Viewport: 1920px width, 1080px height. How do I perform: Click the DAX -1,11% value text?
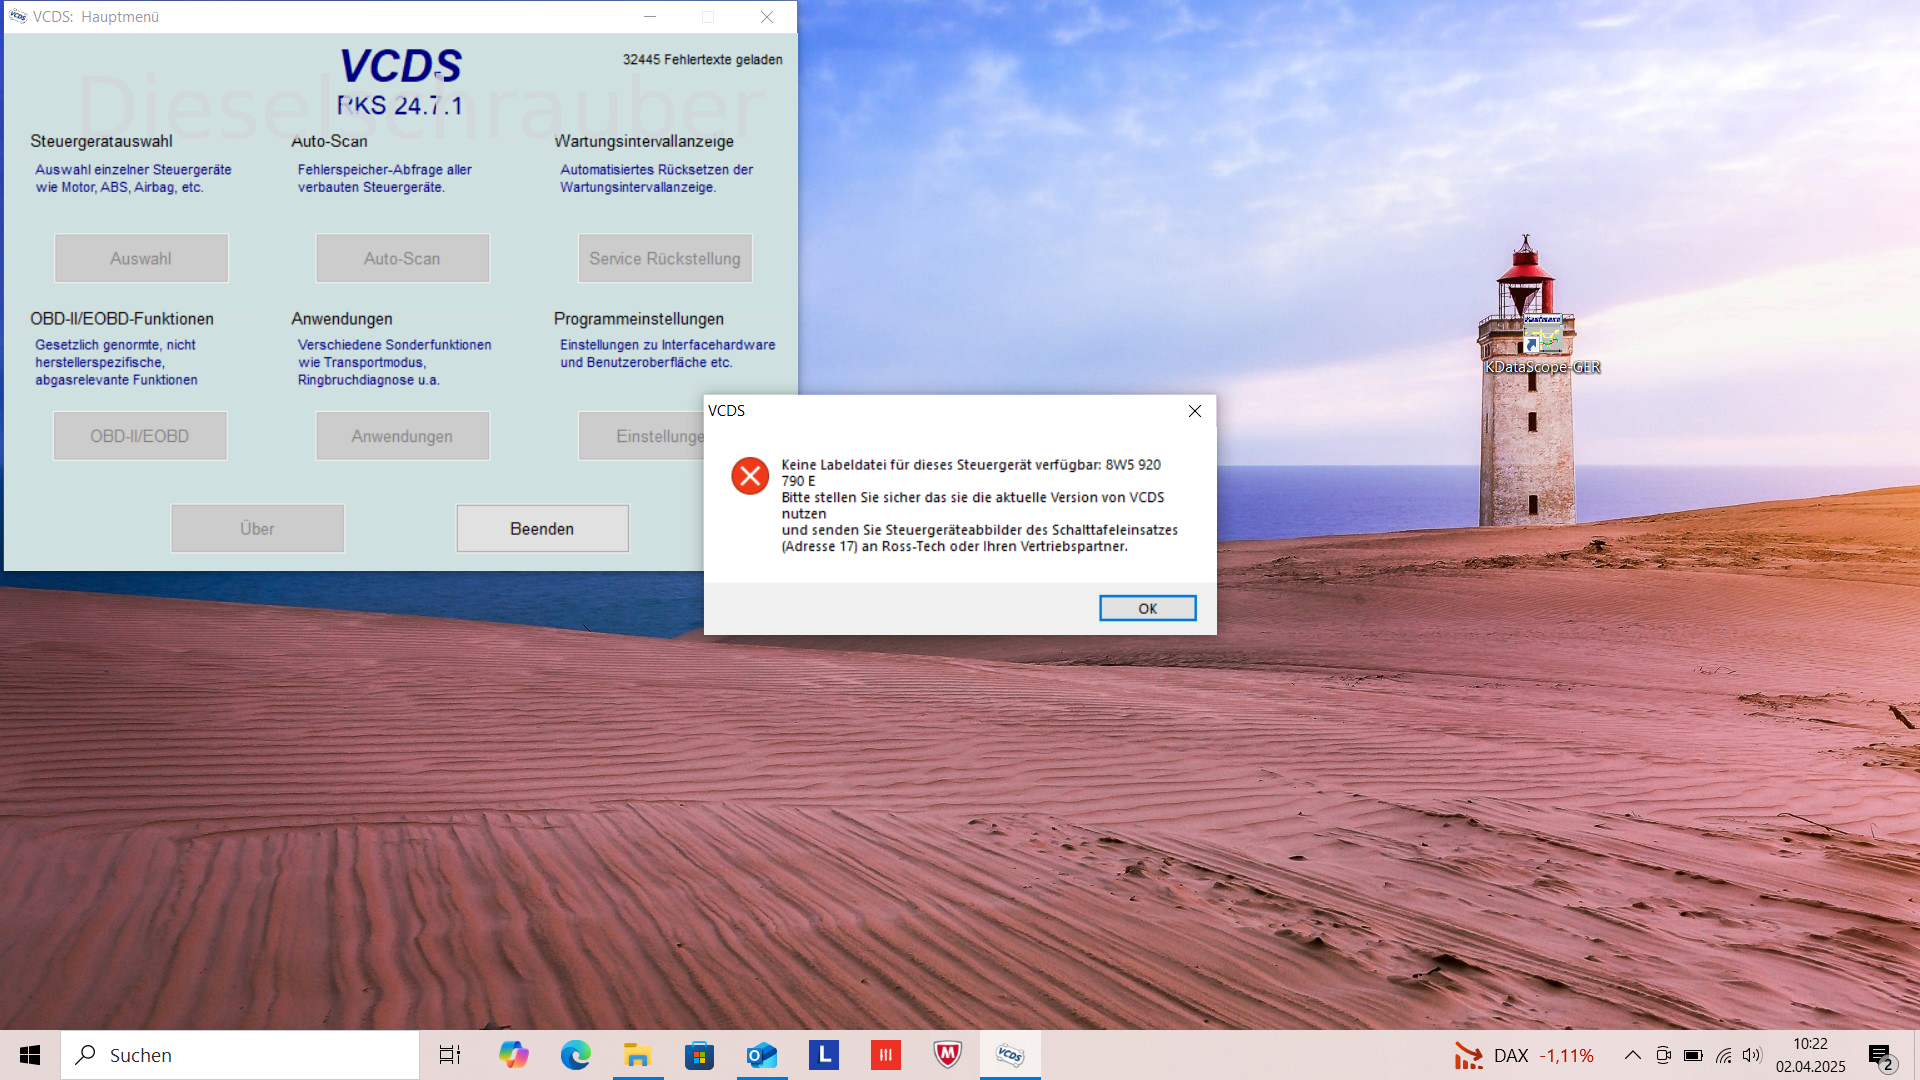pyautogui.click(x=1566, y=1055)
